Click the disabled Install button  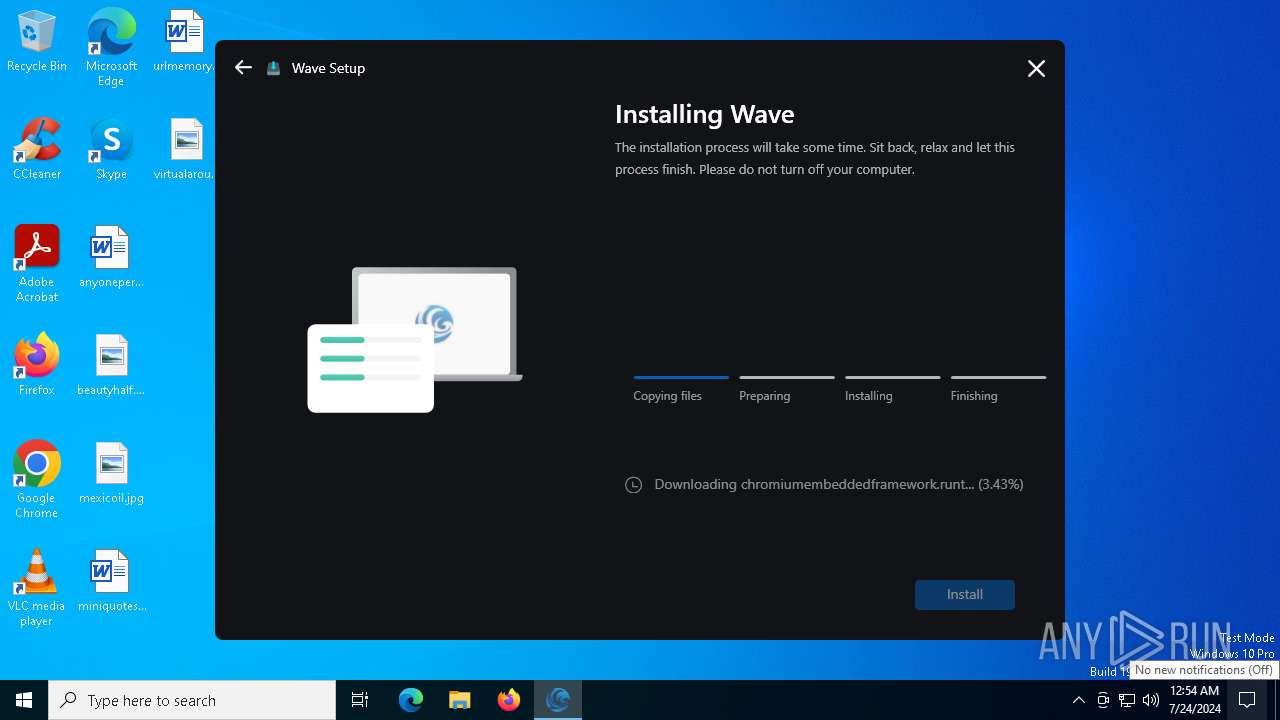[x=965, y=594]
